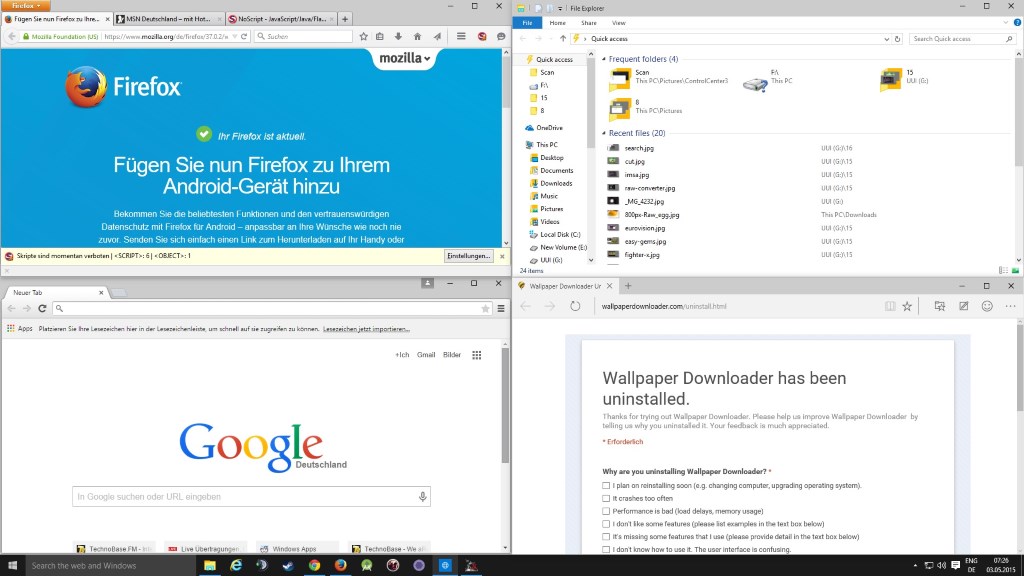Image resolution: width=1024 pixels, height=576 pixels.
Task: Open the Windows Start button
Action: 12,566
